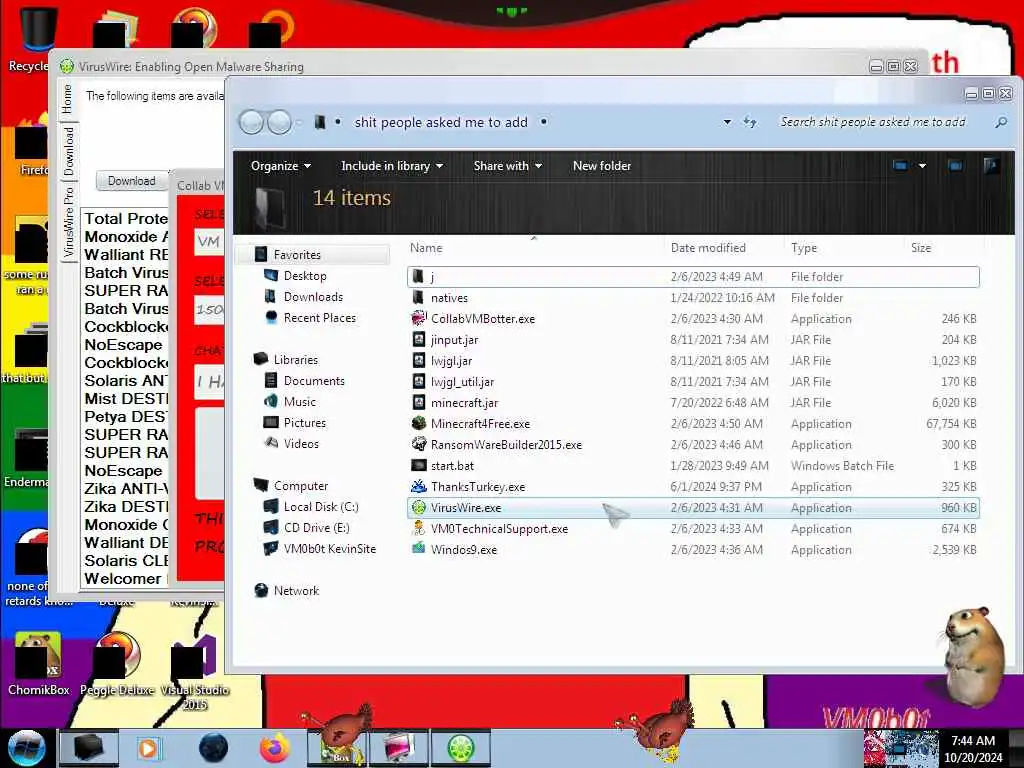Select Desktop in the Favorites list

click(x=305, y=276)
